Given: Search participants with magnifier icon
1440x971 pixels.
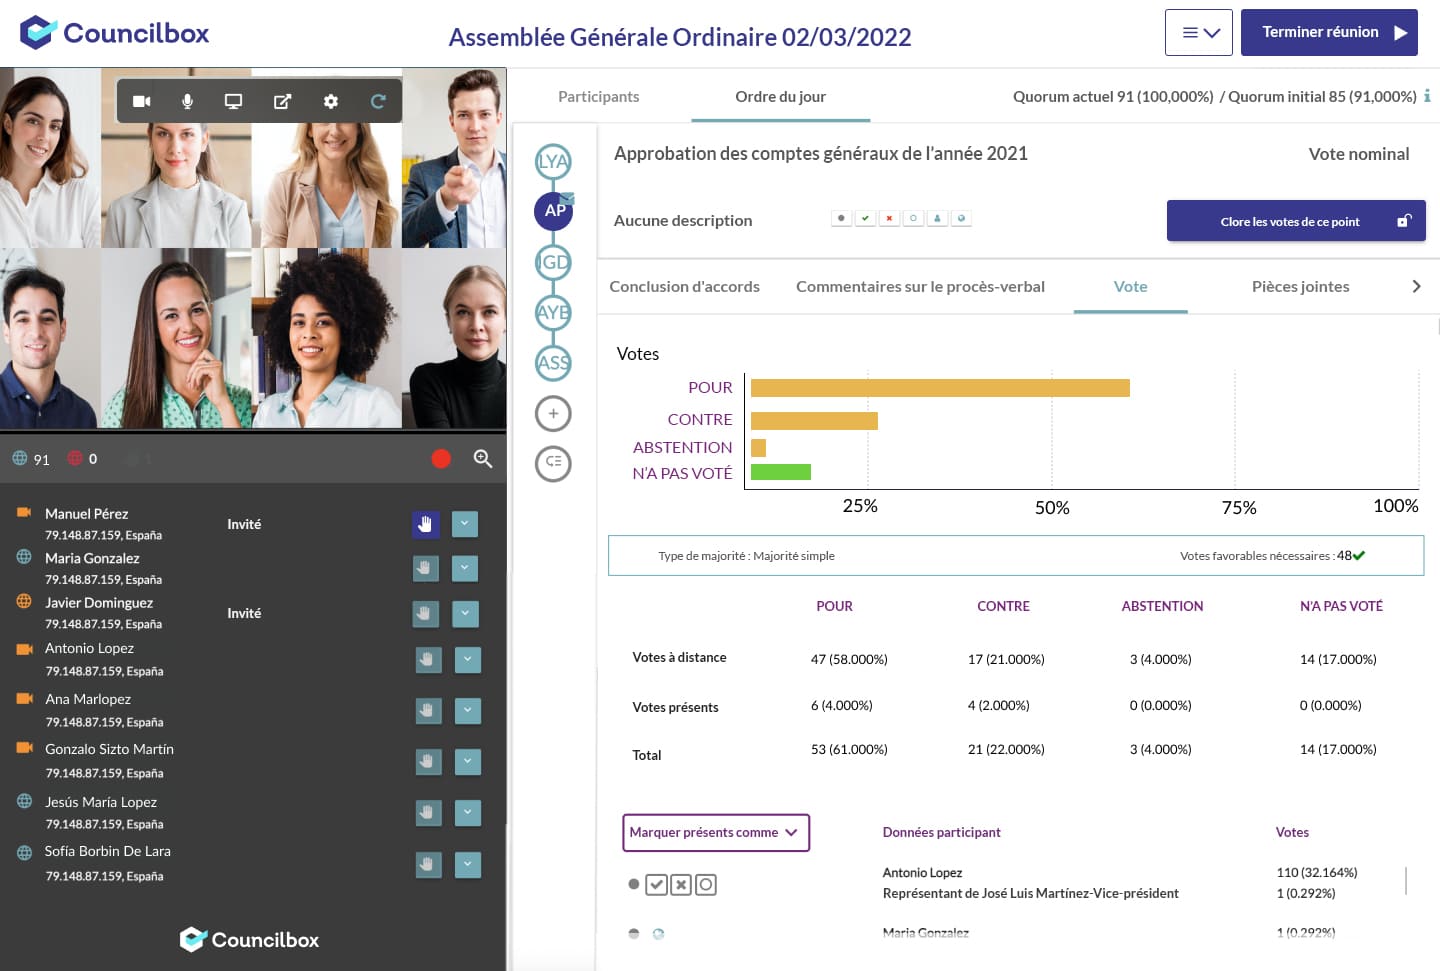Looking at the screenshot, I should coord(483,458).
